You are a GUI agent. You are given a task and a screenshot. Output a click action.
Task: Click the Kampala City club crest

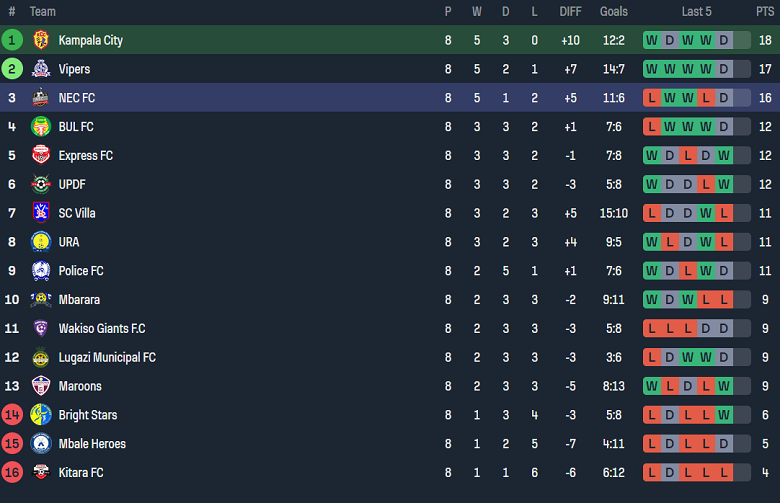point(41,40)
